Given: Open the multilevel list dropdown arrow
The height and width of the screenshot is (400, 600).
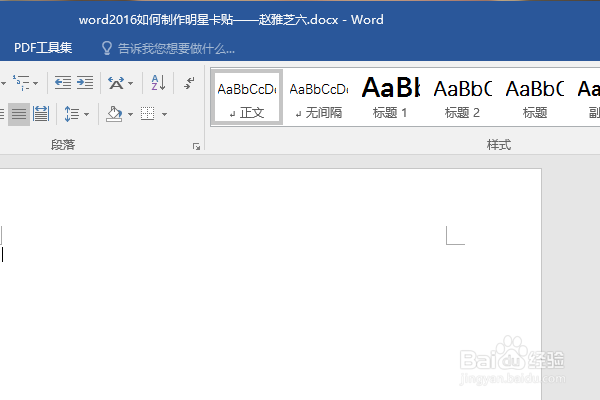Looking at the screenshot, I should 36,83.
